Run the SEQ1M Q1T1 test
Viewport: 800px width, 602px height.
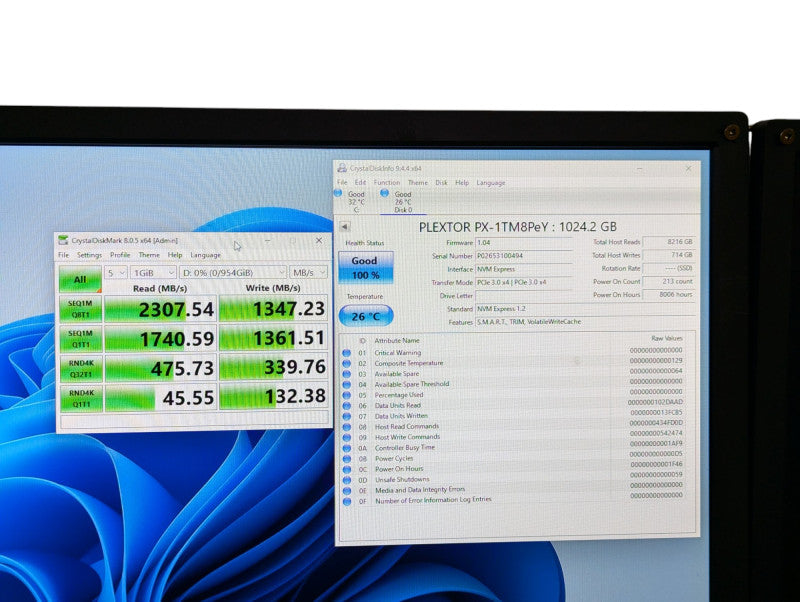pyautogui.click(x=81, y=339)
